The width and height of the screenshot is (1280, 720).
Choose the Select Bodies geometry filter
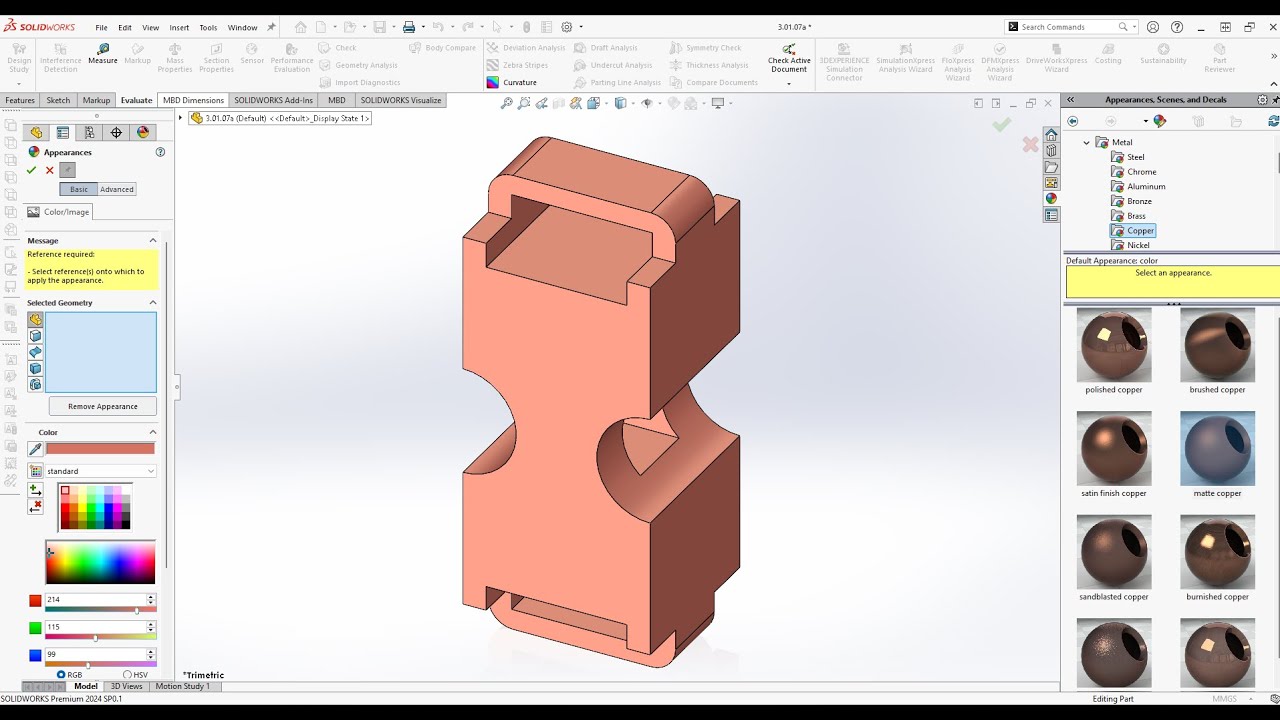tap(35, 368)
